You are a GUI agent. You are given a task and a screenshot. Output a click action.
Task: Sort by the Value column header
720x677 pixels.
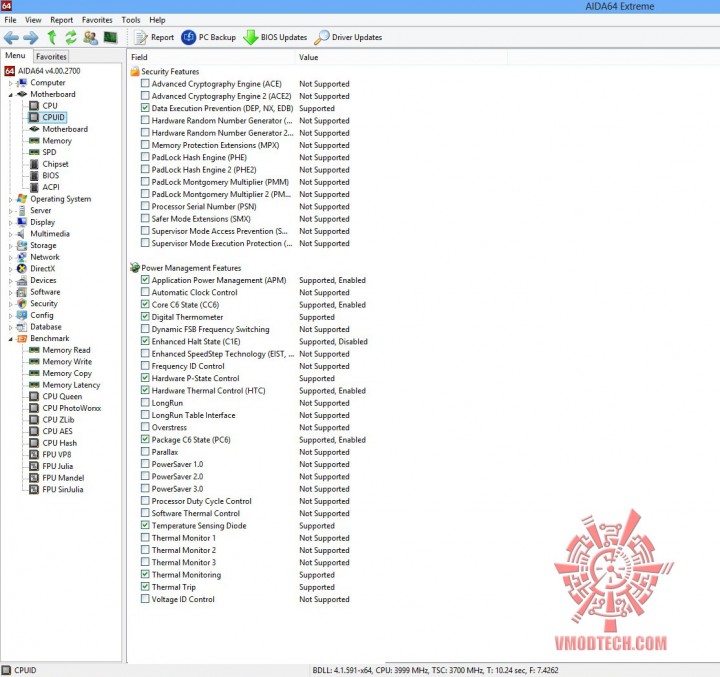click(x=401, y=57)
